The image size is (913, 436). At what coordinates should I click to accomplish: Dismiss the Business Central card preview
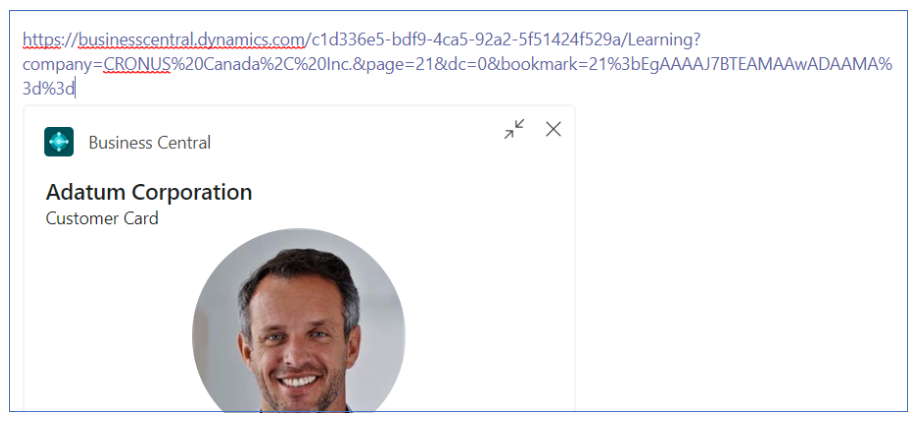pyautogui.click(x=553, y=129)
